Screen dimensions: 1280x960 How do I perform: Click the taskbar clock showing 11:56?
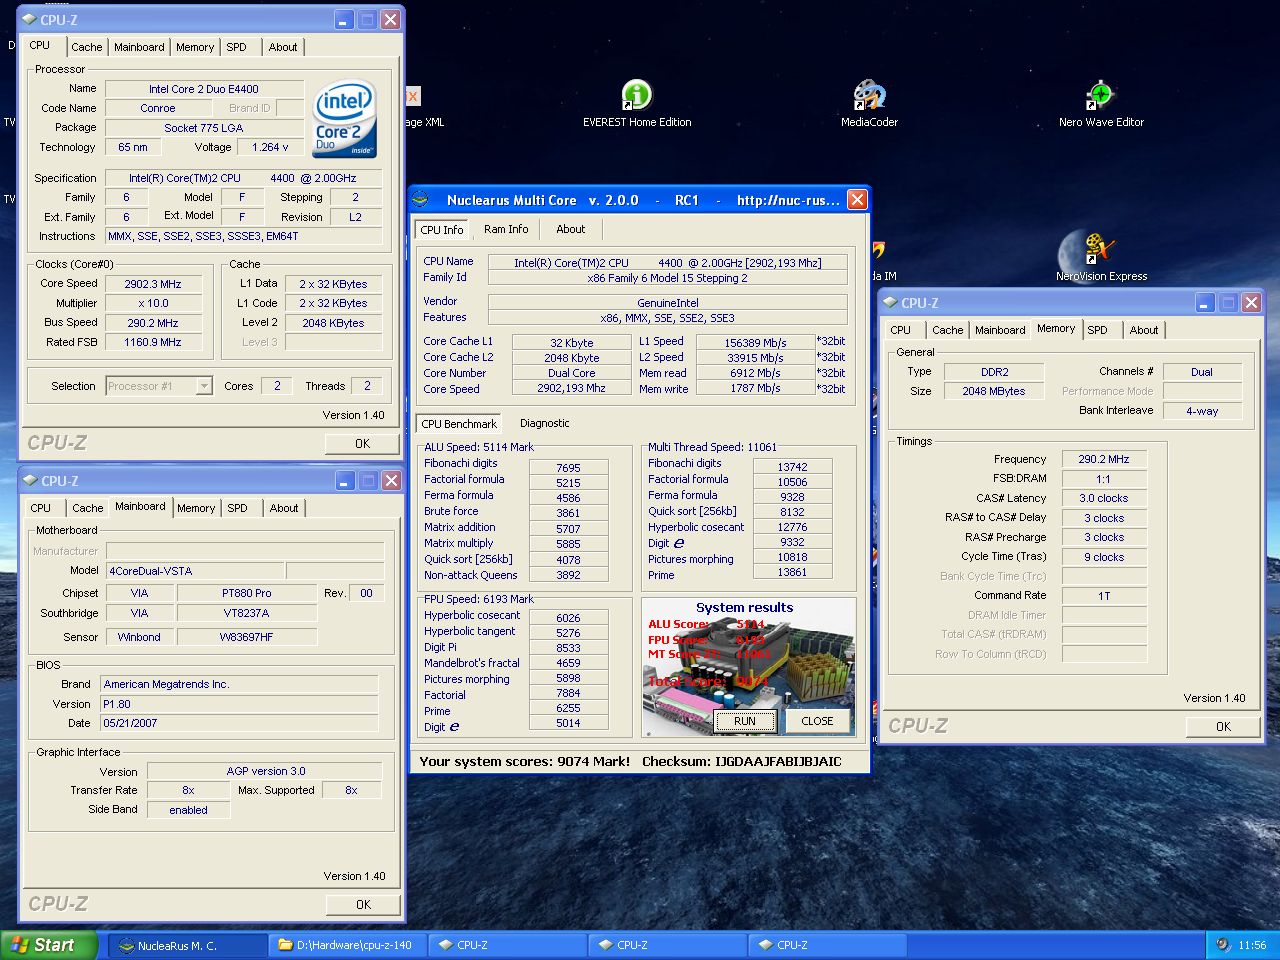[1252, 945]
